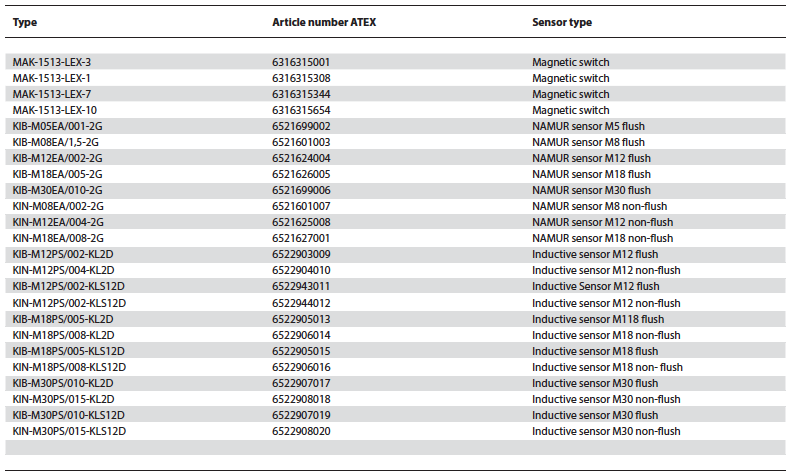The height and width of the screenshot is (476, 791).
Task: Click the Sensor type column header
Action: pyautogui.click(x=561, y=21)
